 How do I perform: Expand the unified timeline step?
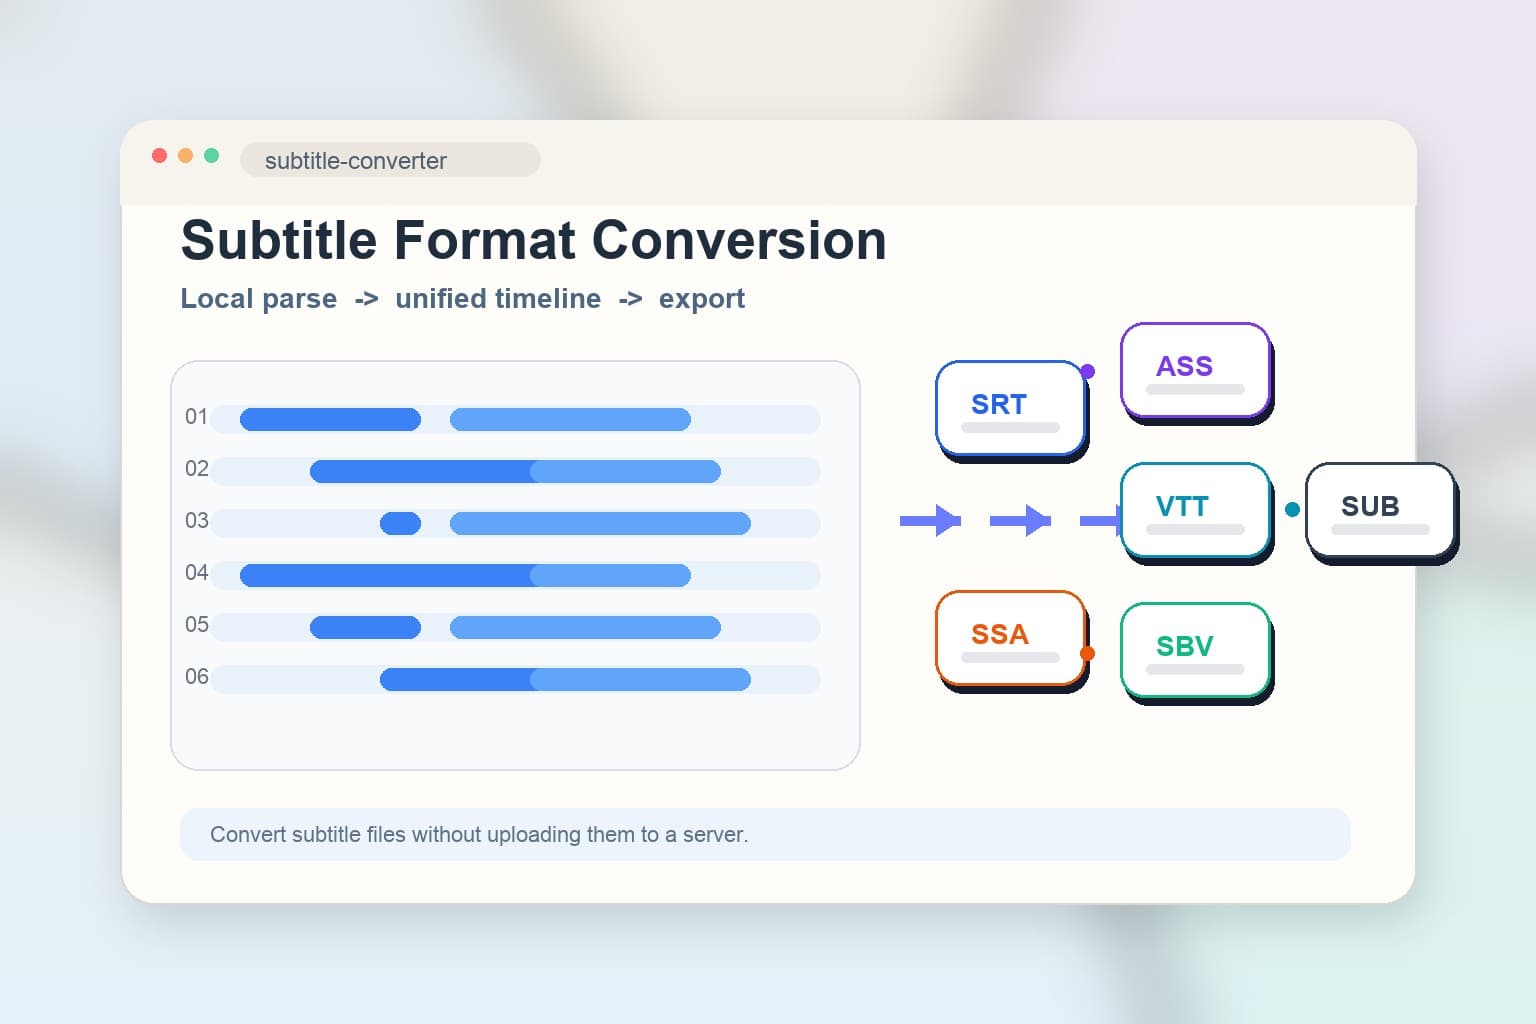point(498,298)
